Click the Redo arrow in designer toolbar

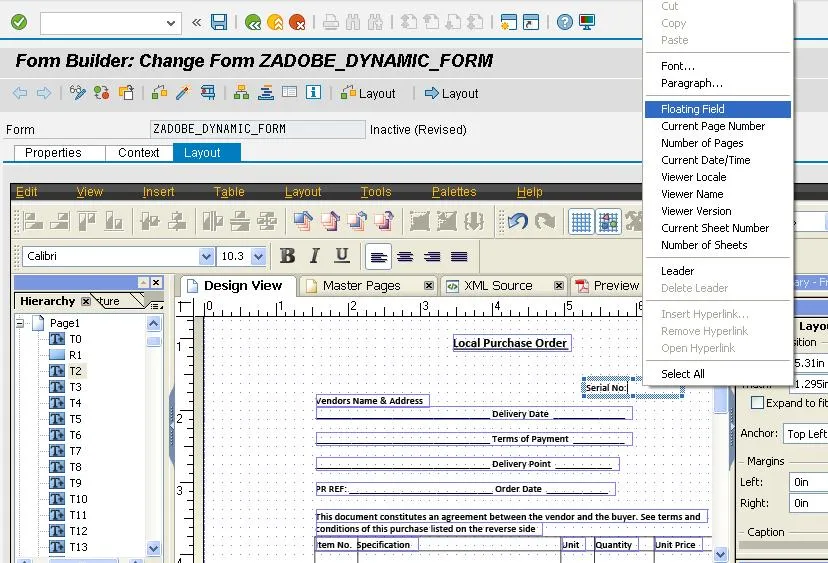[x=545, y=221]
